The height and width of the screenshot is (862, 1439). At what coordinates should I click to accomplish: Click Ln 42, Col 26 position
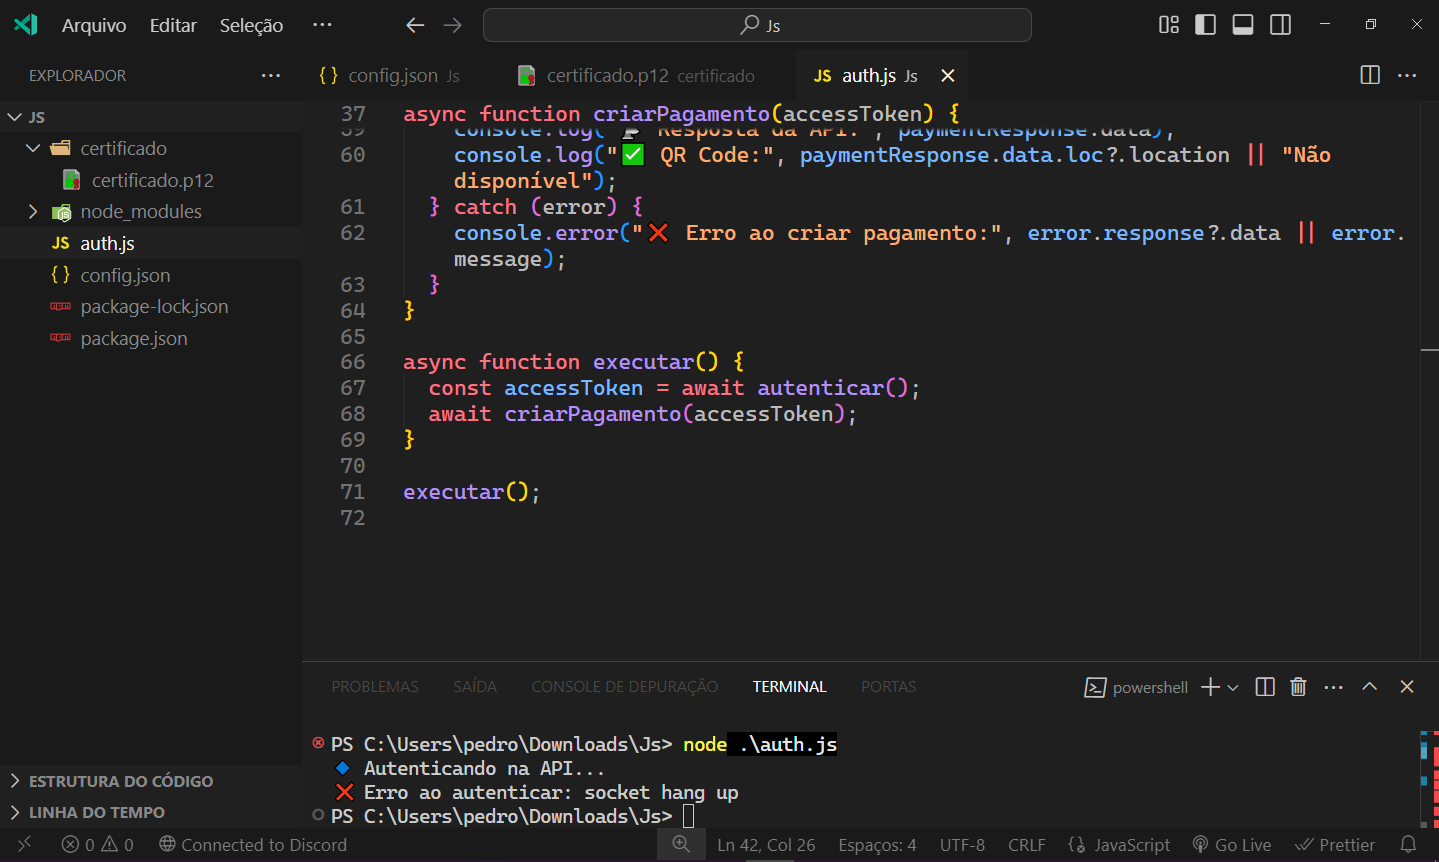click(766, 845)
